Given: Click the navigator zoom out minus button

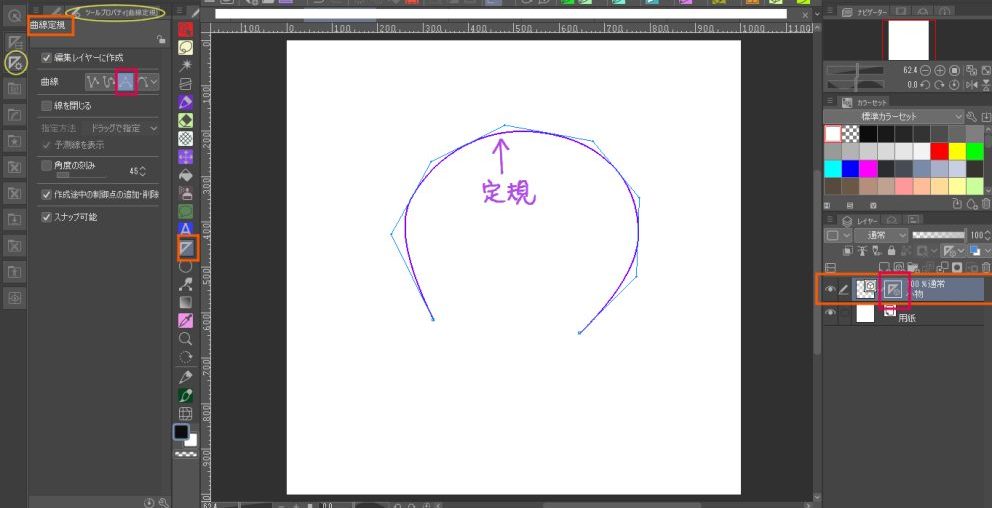Looking at the screenshot, I should 926,70.
